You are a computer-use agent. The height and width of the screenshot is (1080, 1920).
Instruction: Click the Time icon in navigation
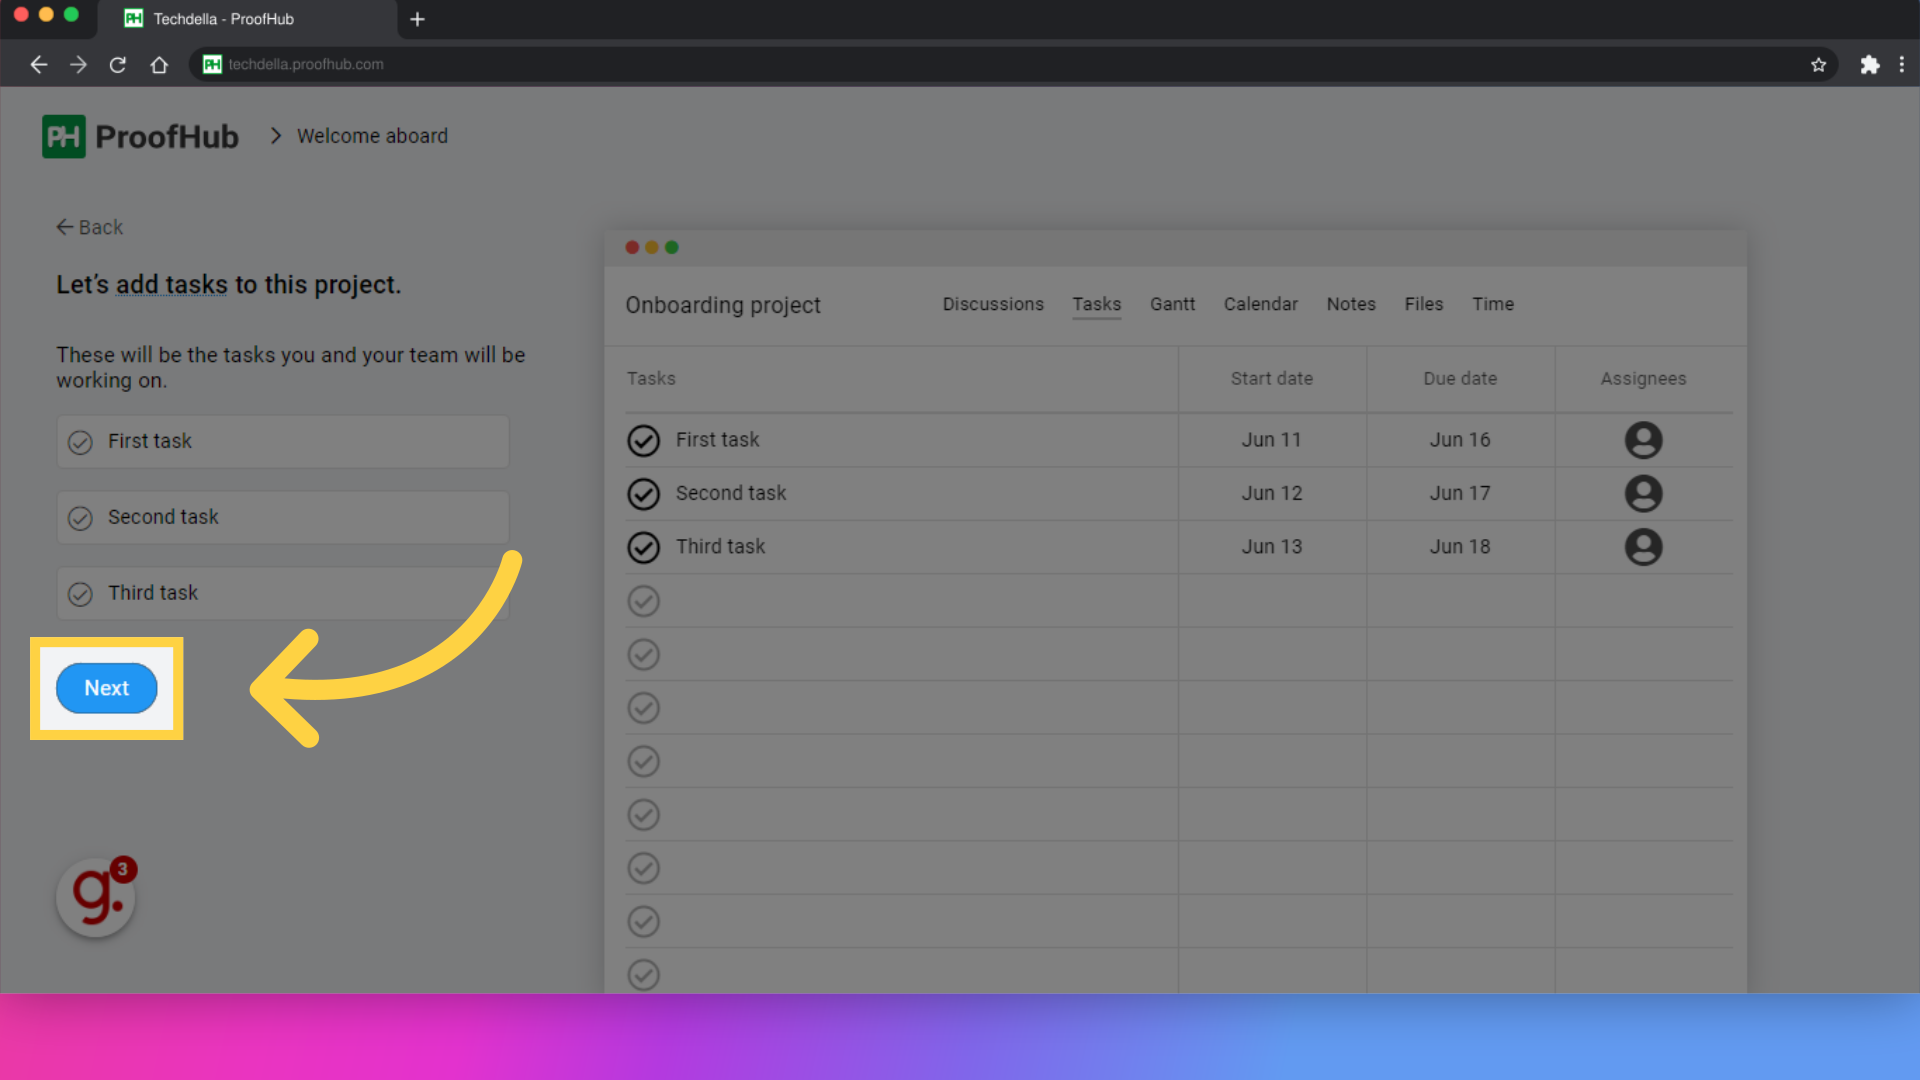1493,303
